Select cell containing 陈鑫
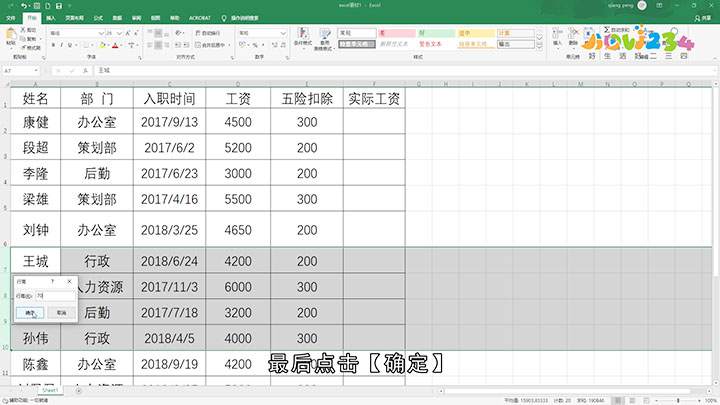The width and height of the screenshot is (720, 405). (x=35, y=364)
